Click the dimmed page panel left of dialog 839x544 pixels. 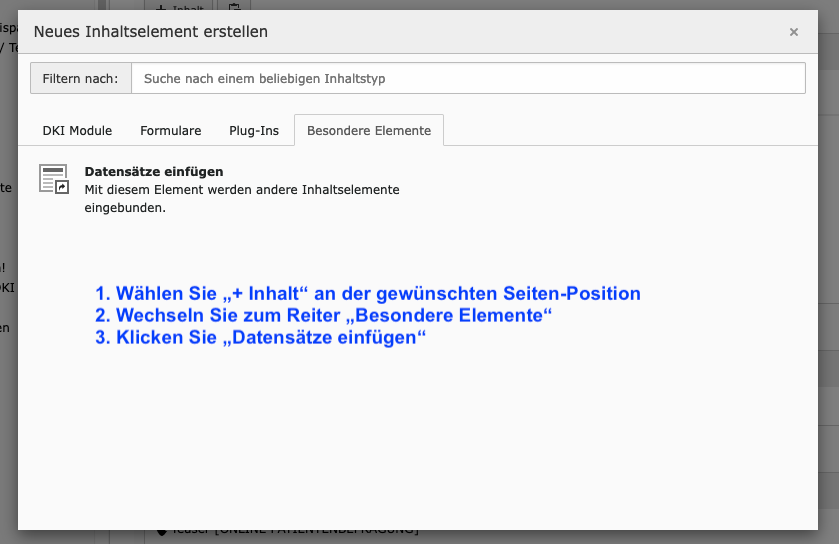[8, 400]
